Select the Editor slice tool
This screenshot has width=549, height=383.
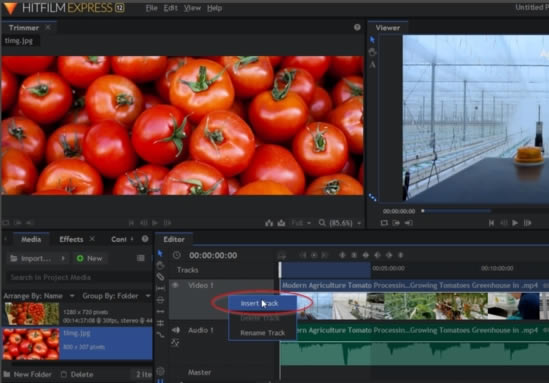(x=160, y=277)
